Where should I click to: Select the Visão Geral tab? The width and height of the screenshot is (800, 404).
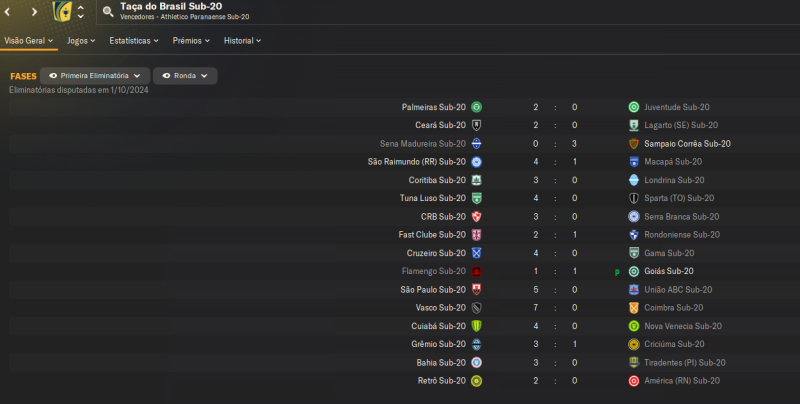27,41
